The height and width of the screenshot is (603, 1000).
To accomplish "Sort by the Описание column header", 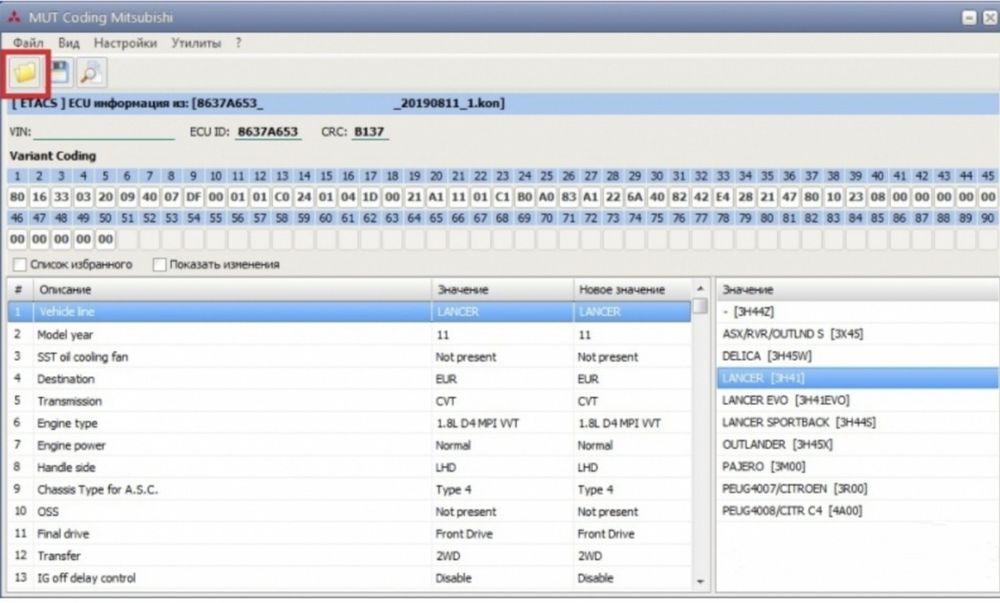I will [232, 289].
